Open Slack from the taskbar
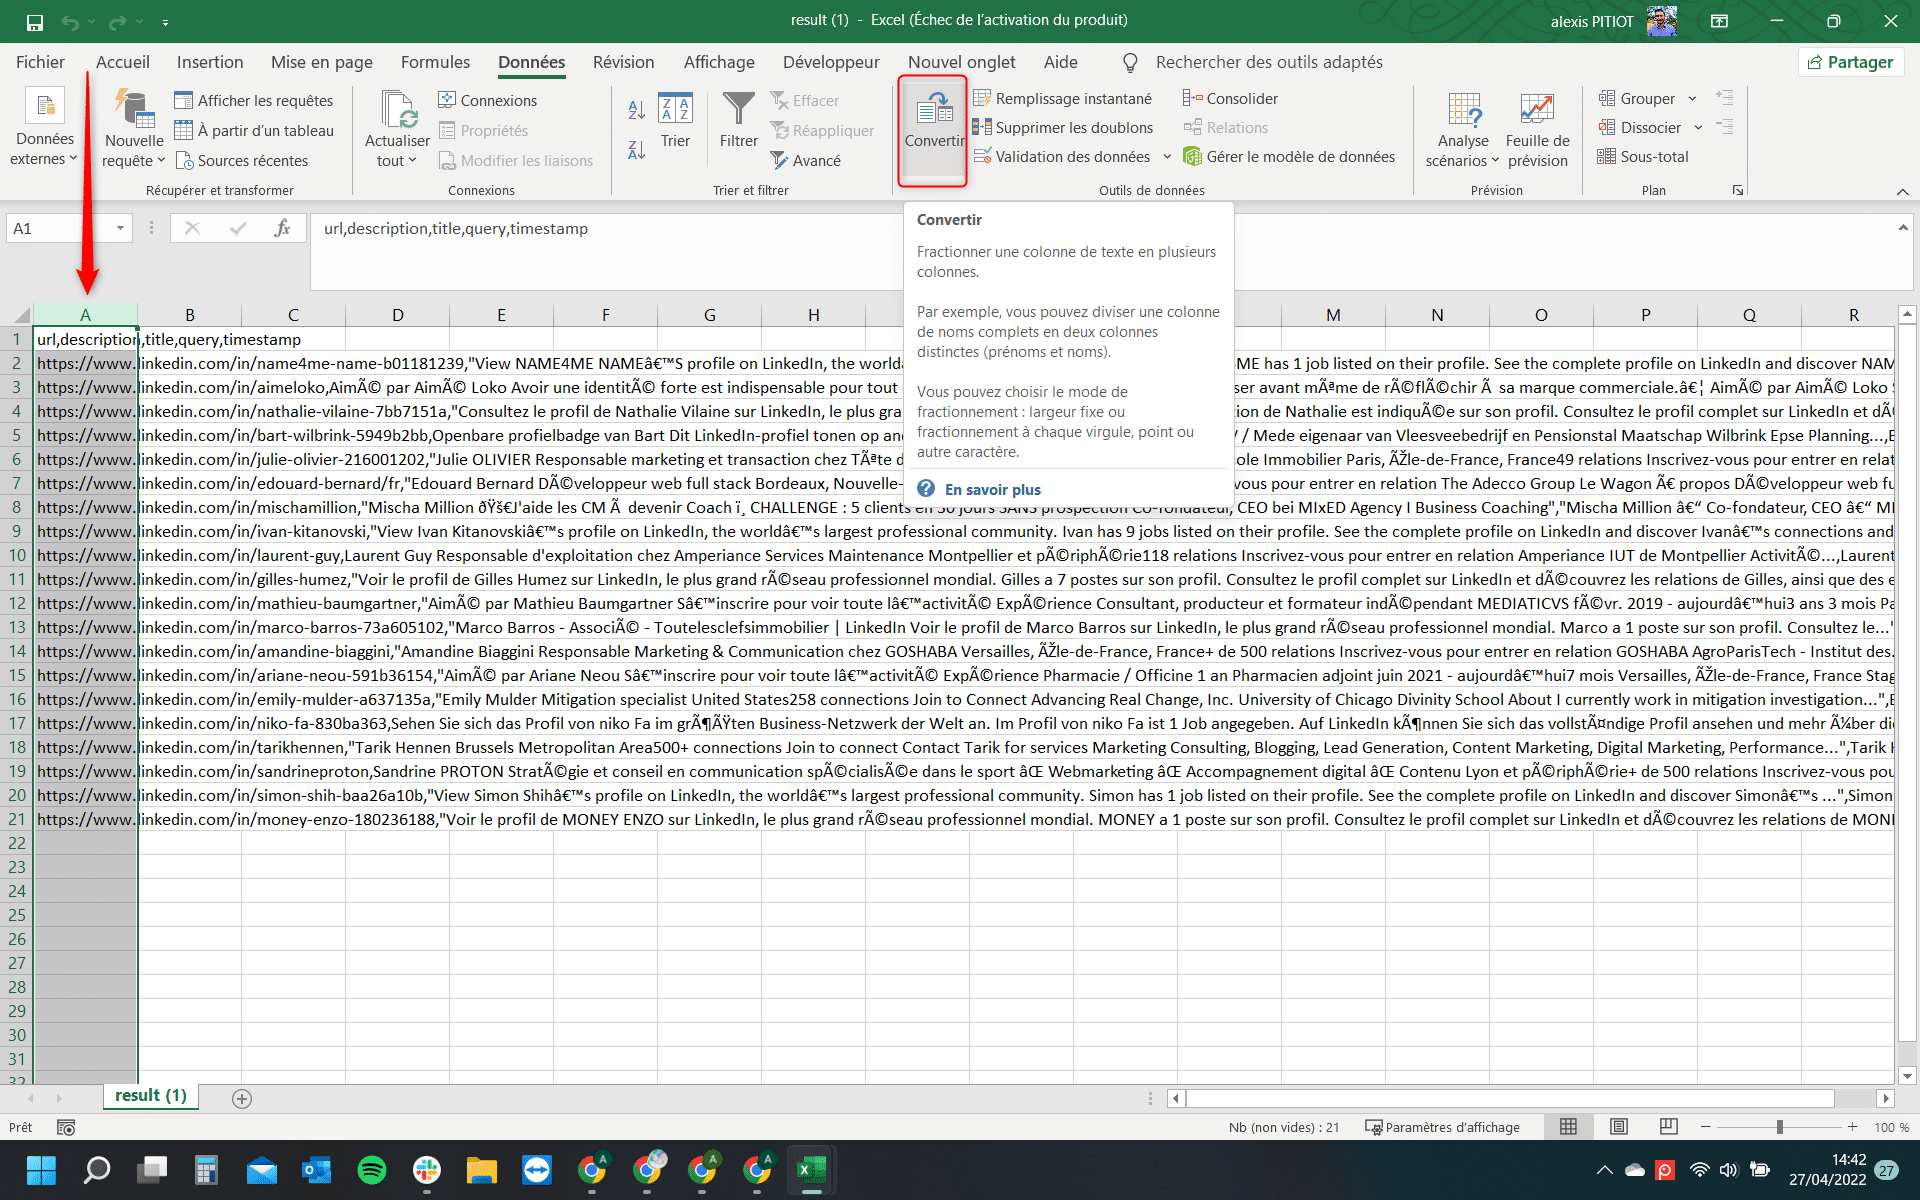Image resolution: width=1920 pixels, height=1200 pixels. [427, 1170]
